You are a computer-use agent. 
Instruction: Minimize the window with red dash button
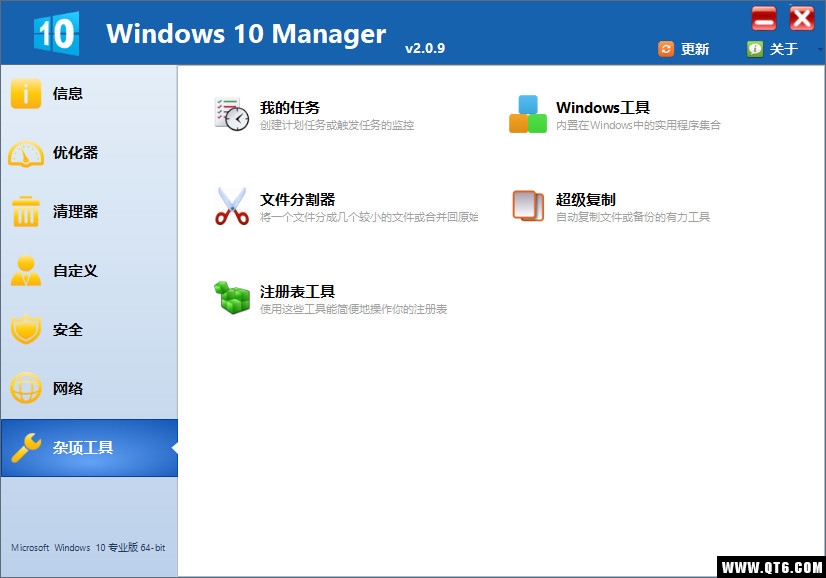(764, 18)
